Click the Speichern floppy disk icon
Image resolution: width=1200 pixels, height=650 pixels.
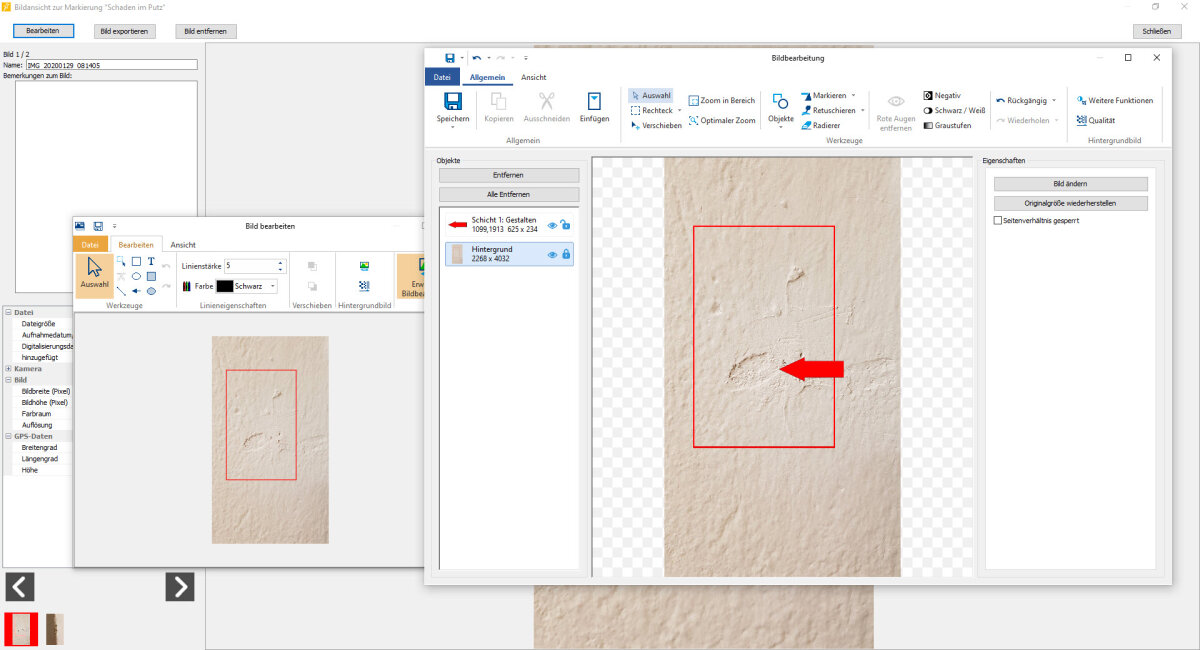pyautogui.click(x=453, y=102)
